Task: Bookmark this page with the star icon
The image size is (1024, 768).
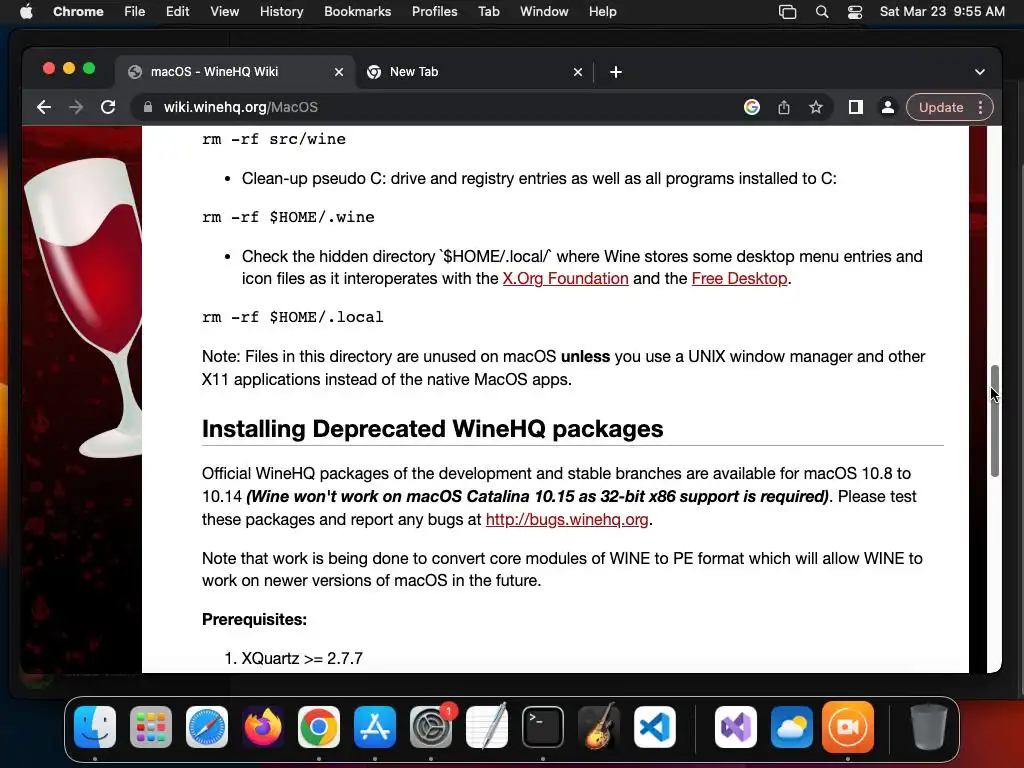Action: click(816, 107)
